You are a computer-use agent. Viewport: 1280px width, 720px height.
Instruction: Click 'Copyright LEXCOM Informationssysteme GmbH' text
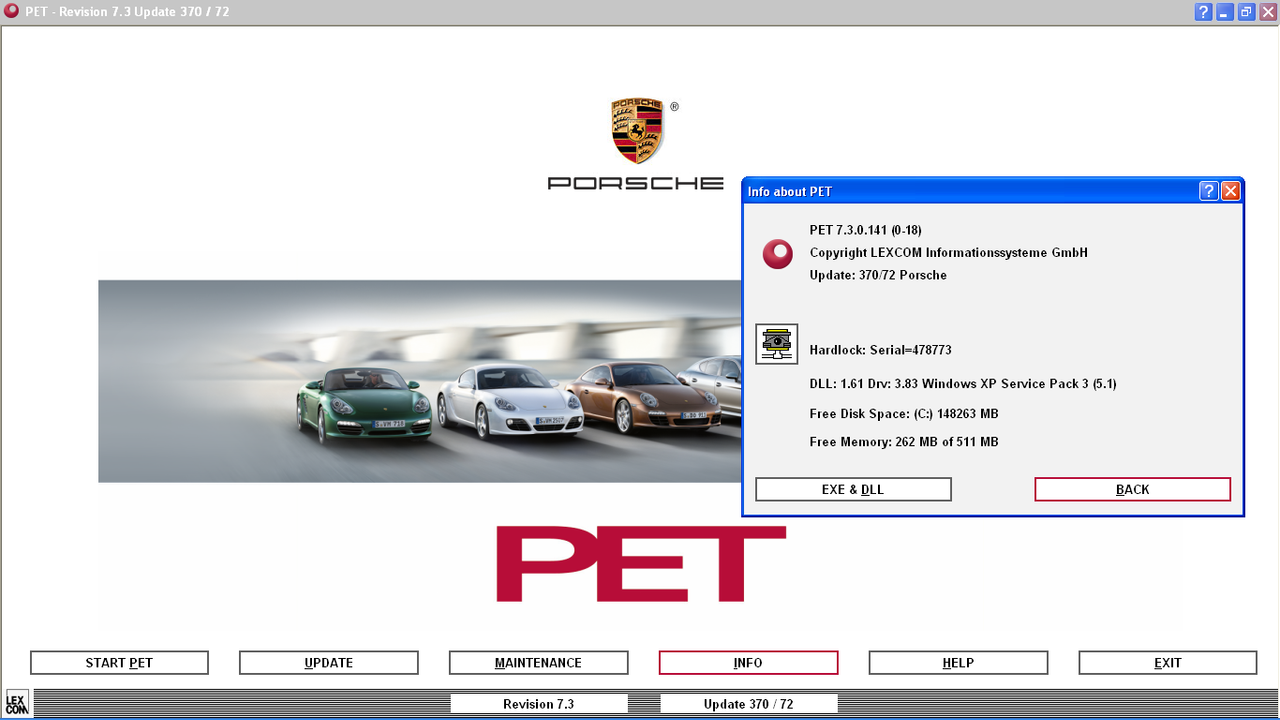948,253
